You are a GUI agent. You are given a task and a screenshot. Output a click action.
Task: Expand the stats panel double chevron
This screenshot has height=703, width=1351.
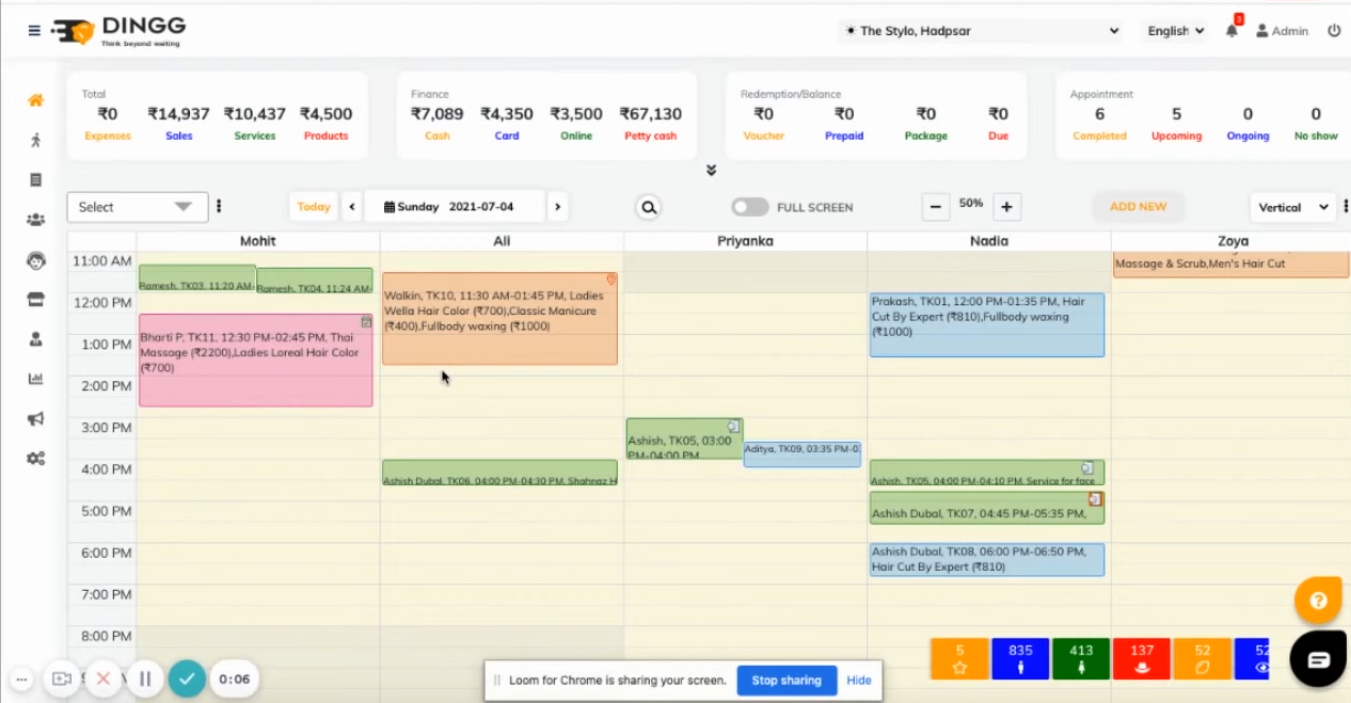pos(711,170)
